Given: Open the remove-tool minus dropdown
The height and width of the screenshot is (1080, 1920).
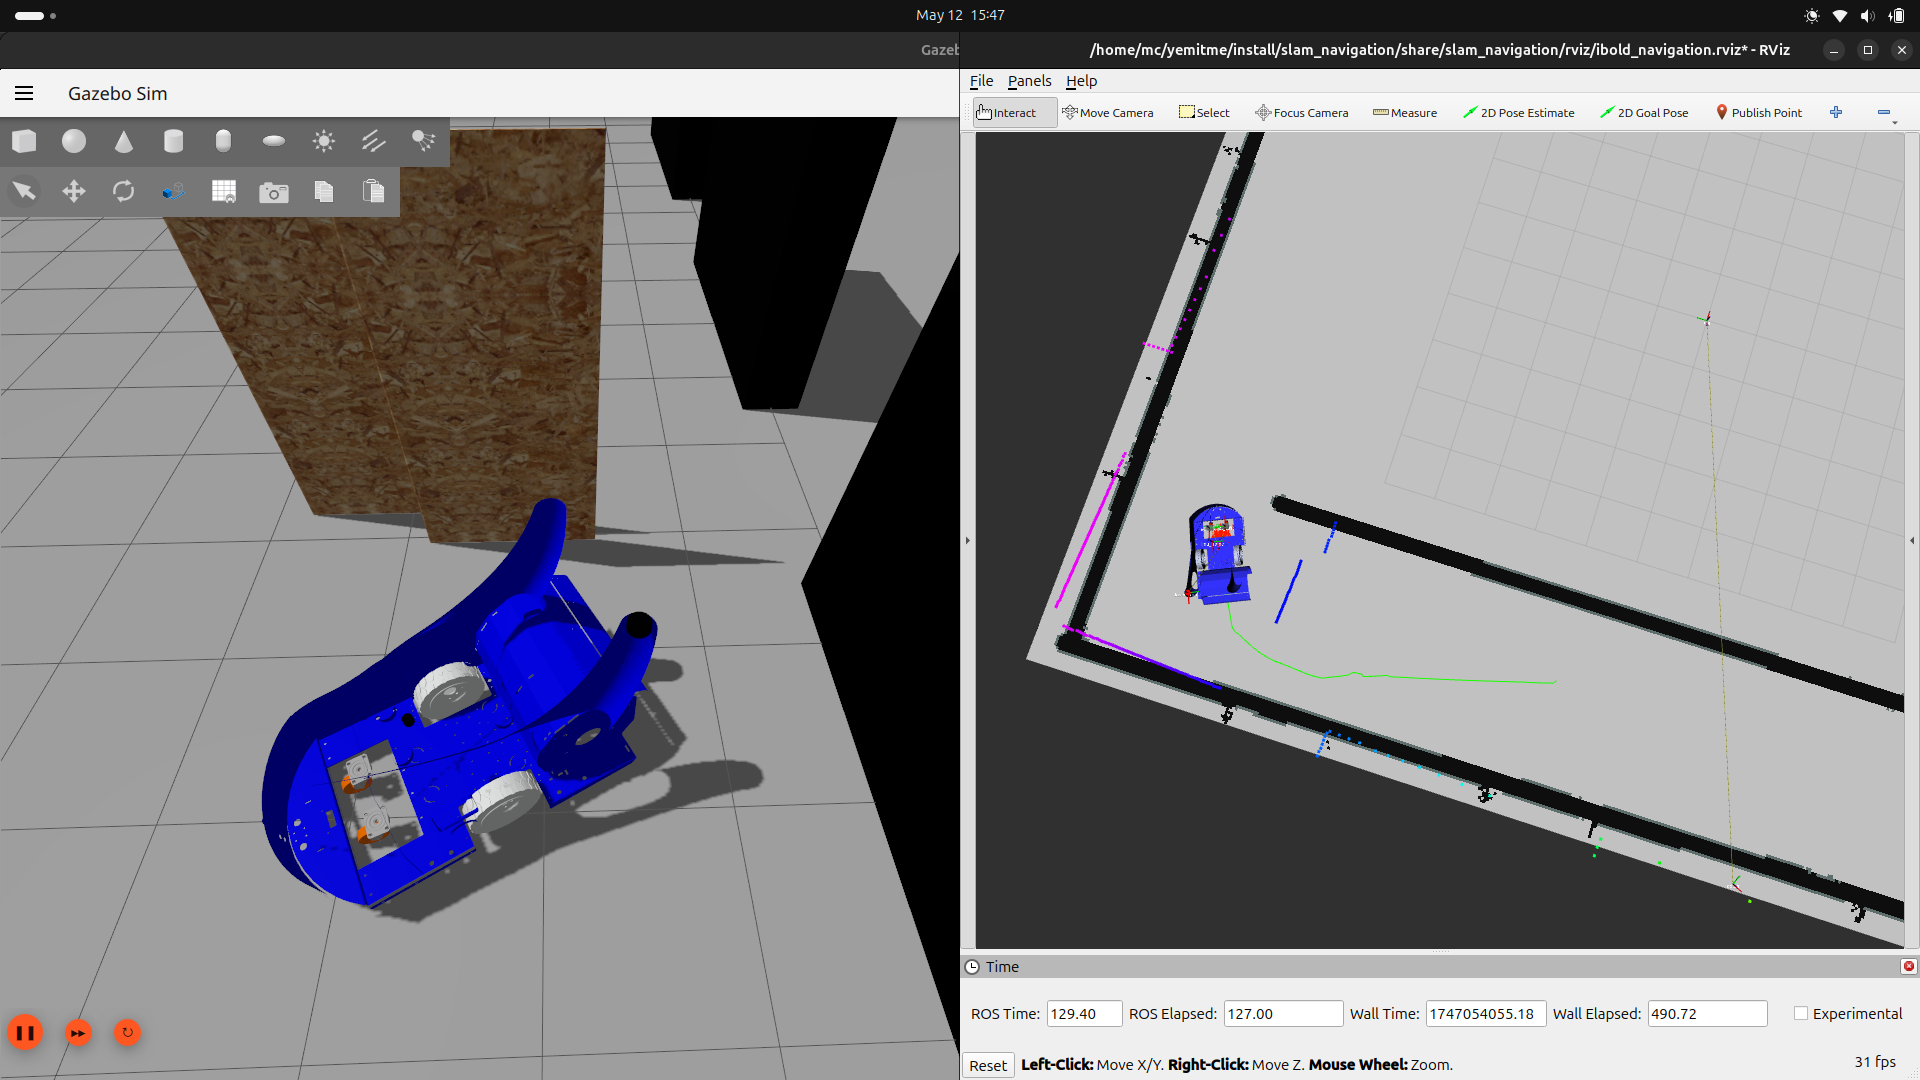Looking at the screenshot, I should pos(1886,114).
